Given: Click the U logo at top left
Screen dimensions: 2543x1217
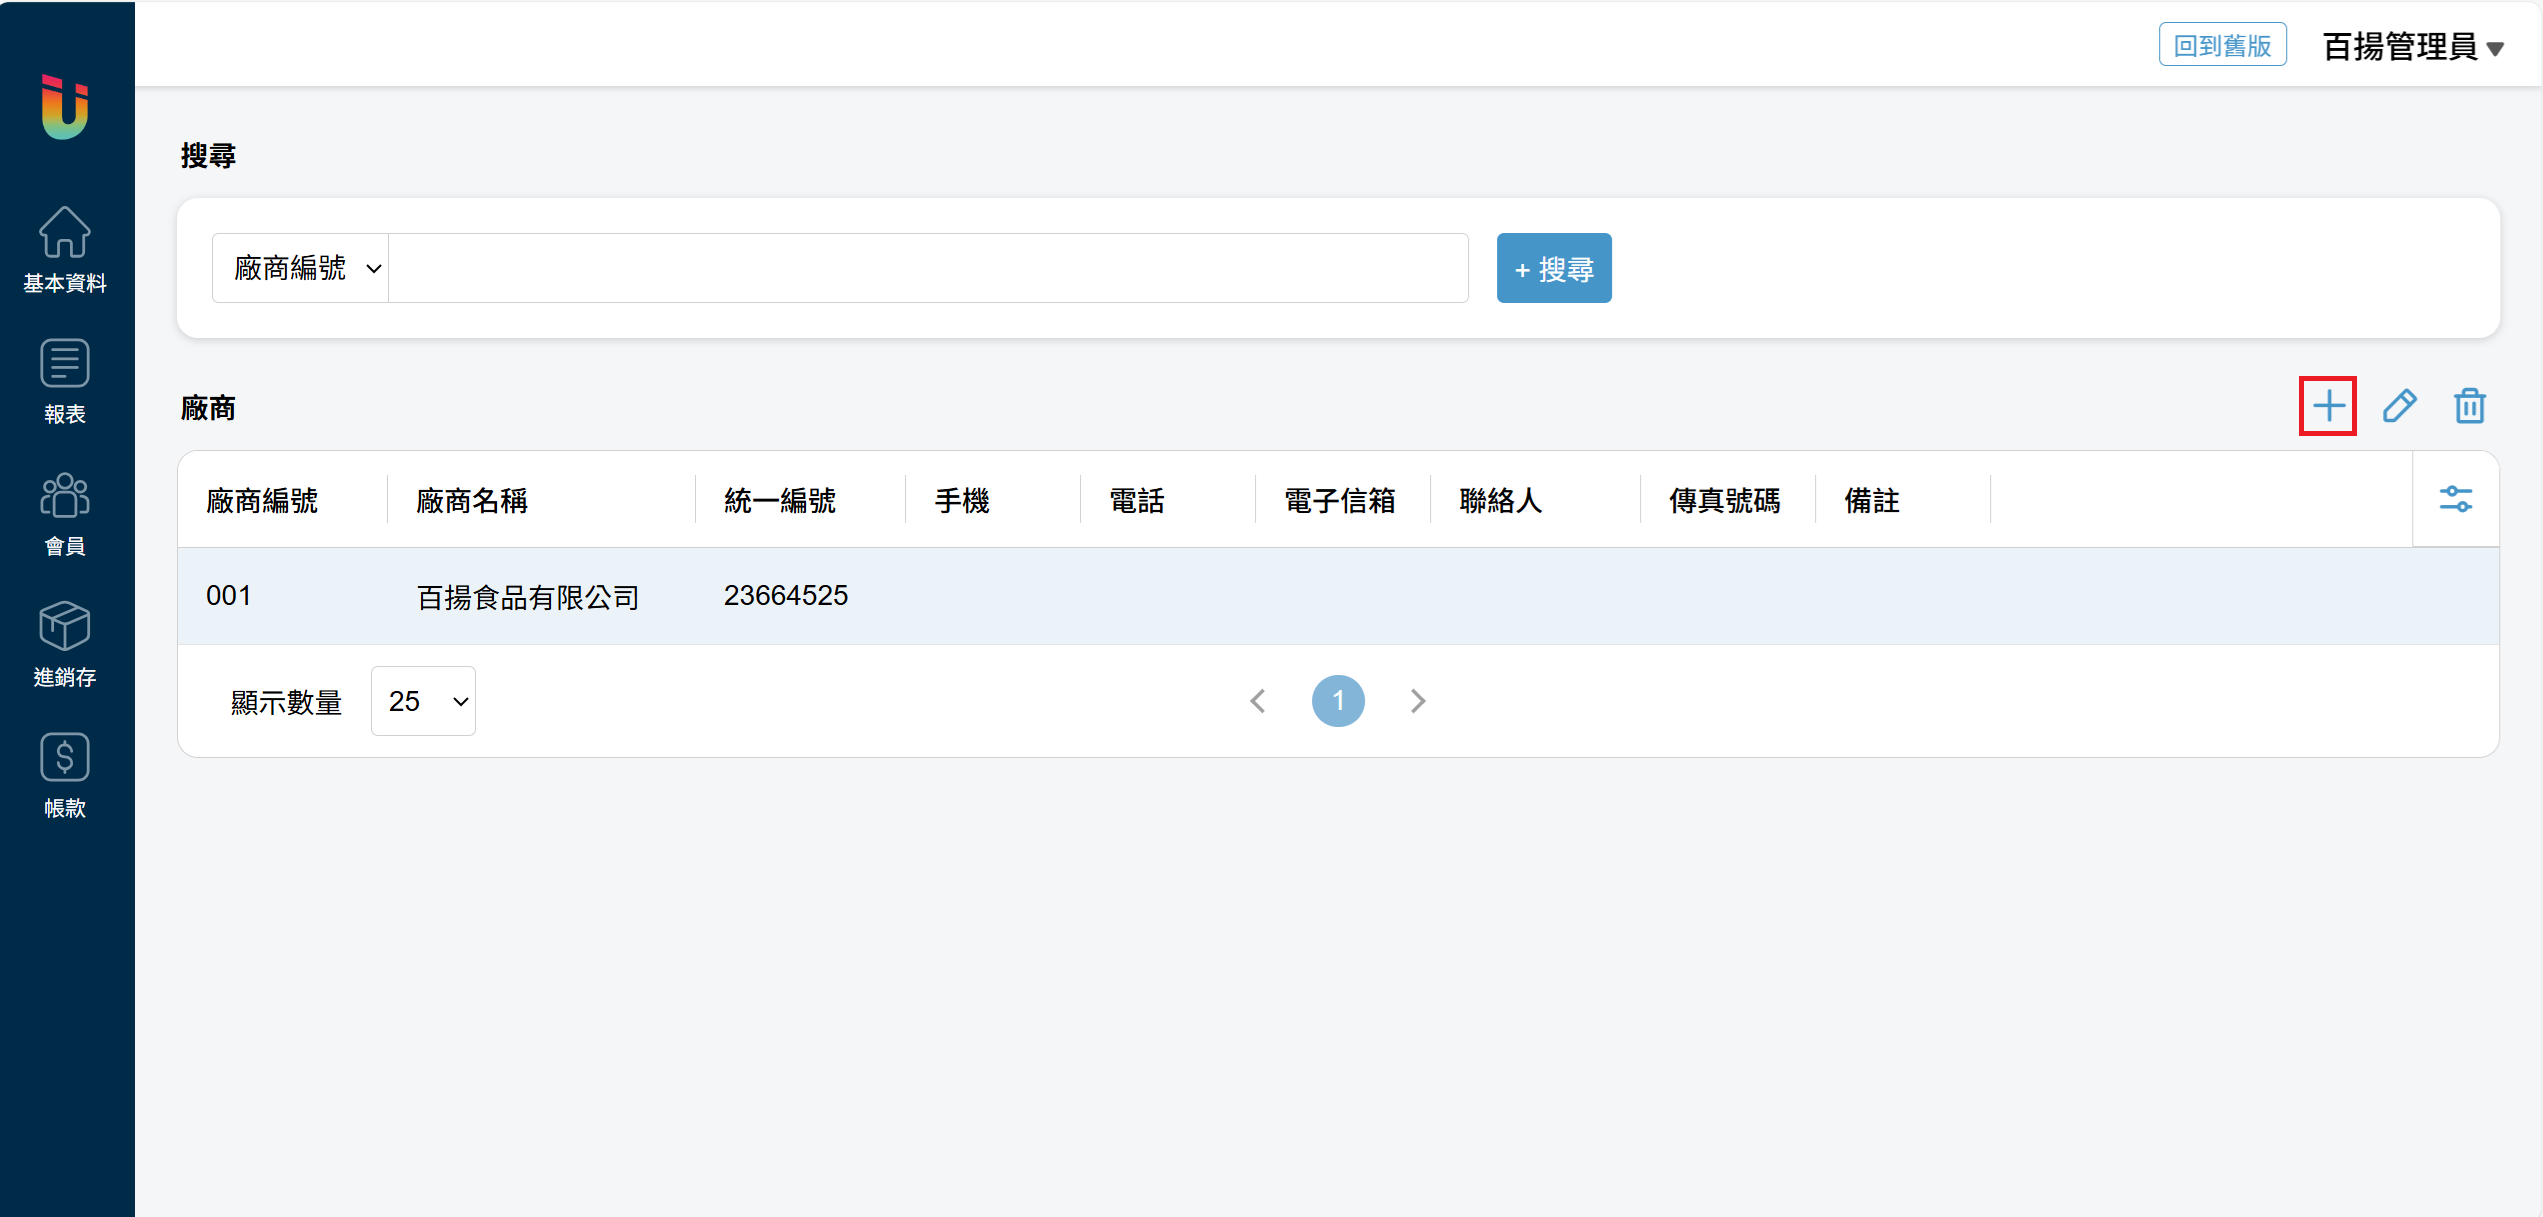Looking at the screenshot, I should click(x=65, y=106).
